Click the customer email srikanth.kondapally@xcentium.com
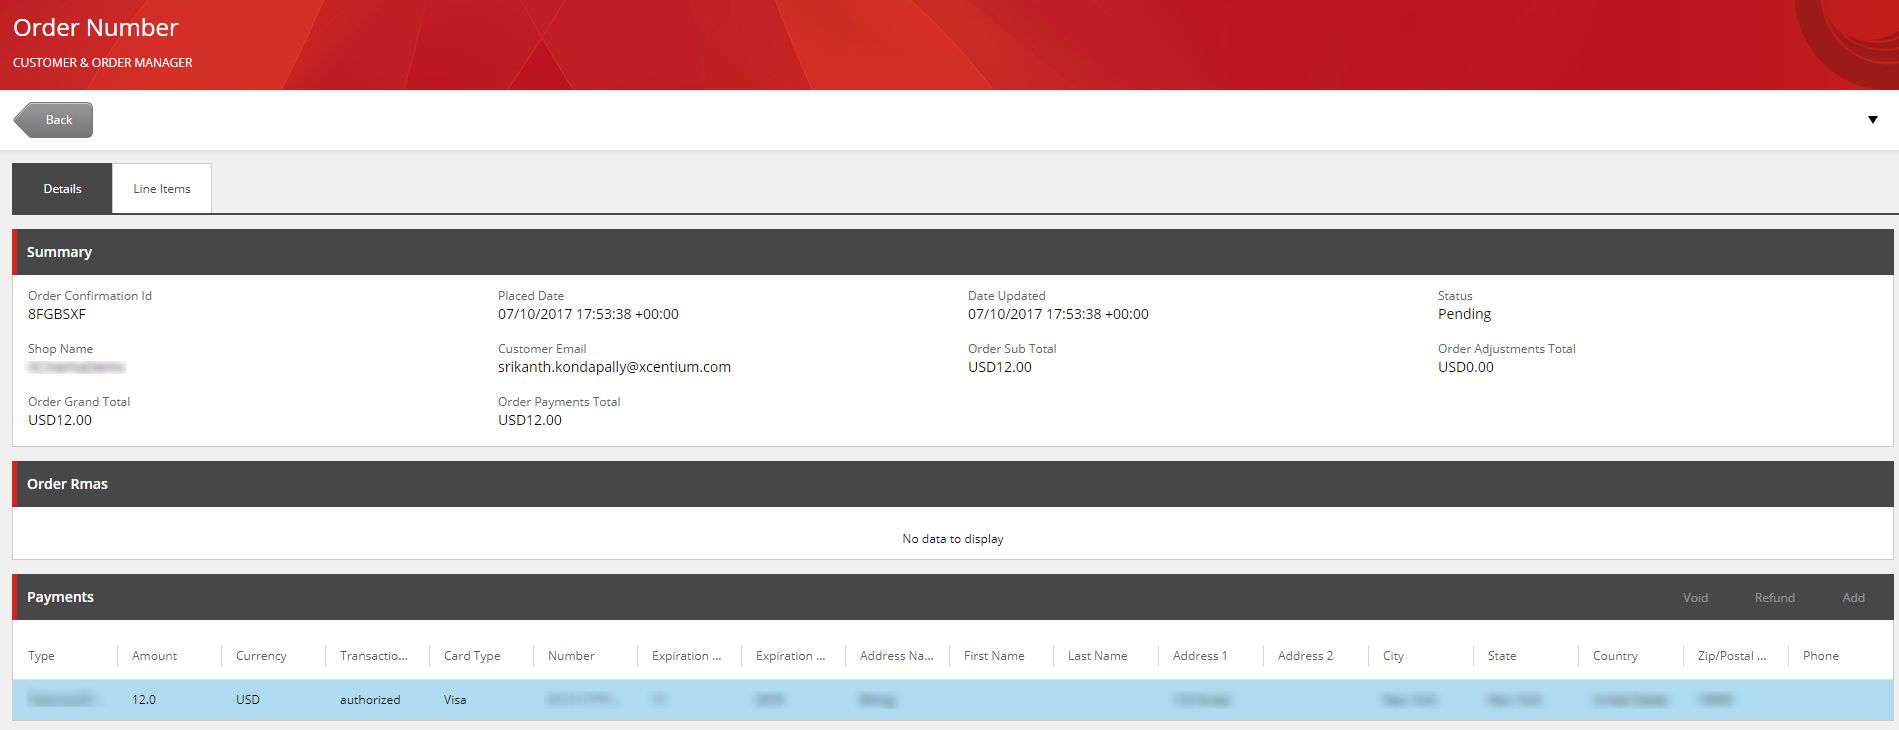 pyautogui.click(x=614, y=367)
